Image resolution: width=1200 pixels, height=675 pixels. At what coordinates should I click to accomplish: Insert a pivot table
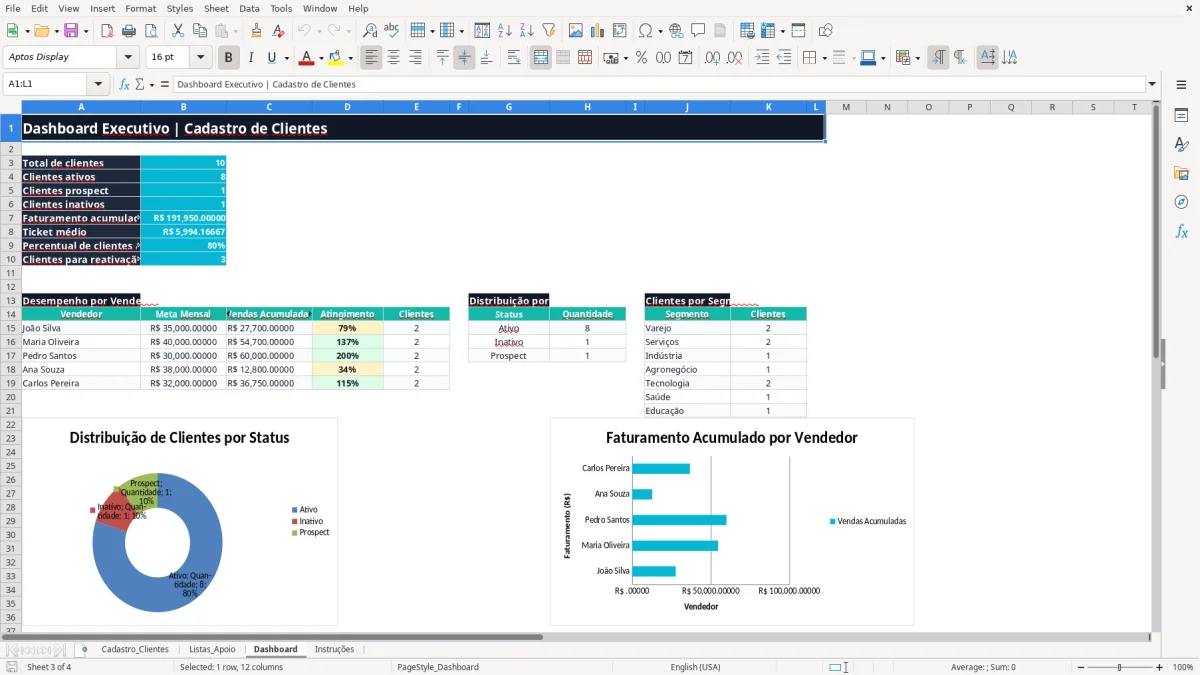[619, 31]
